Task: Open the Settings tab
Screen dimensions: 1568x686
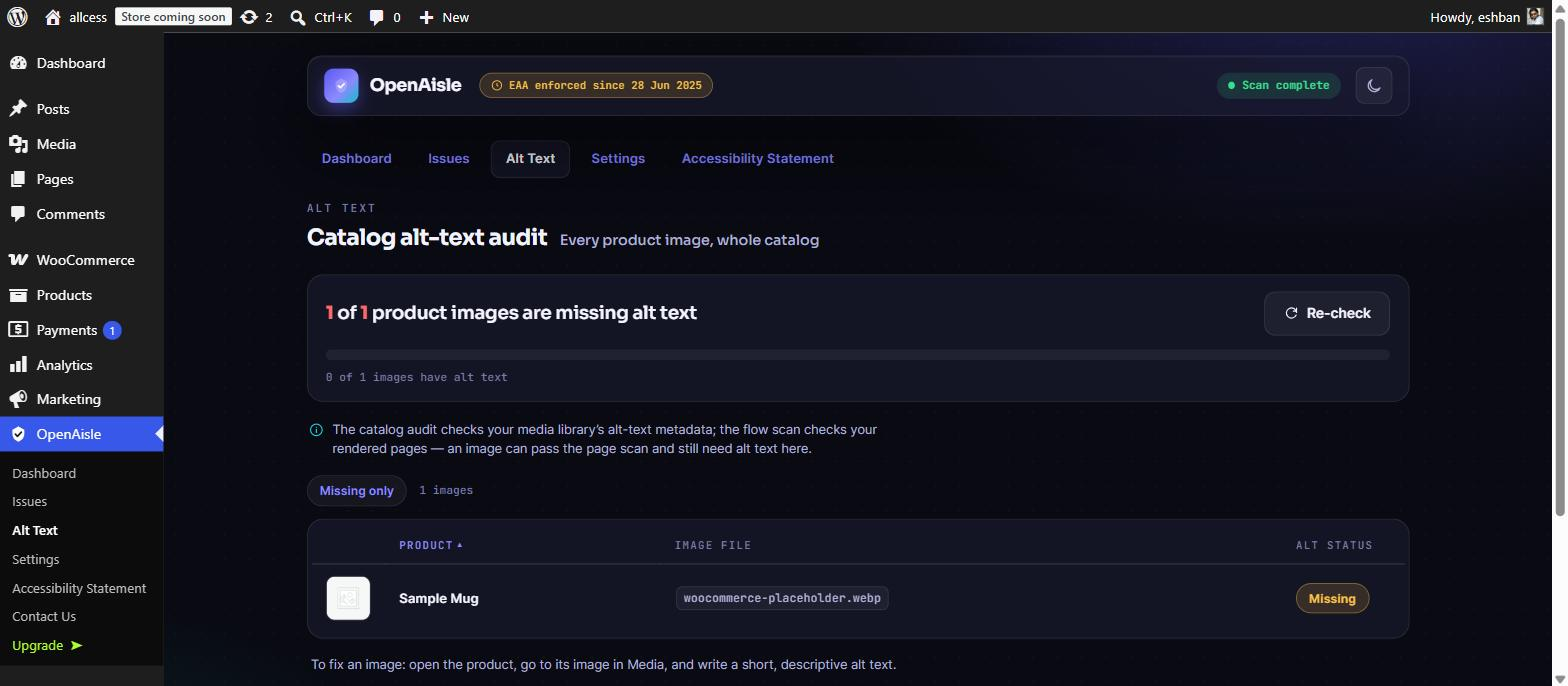Action: (x=618, y=159)
